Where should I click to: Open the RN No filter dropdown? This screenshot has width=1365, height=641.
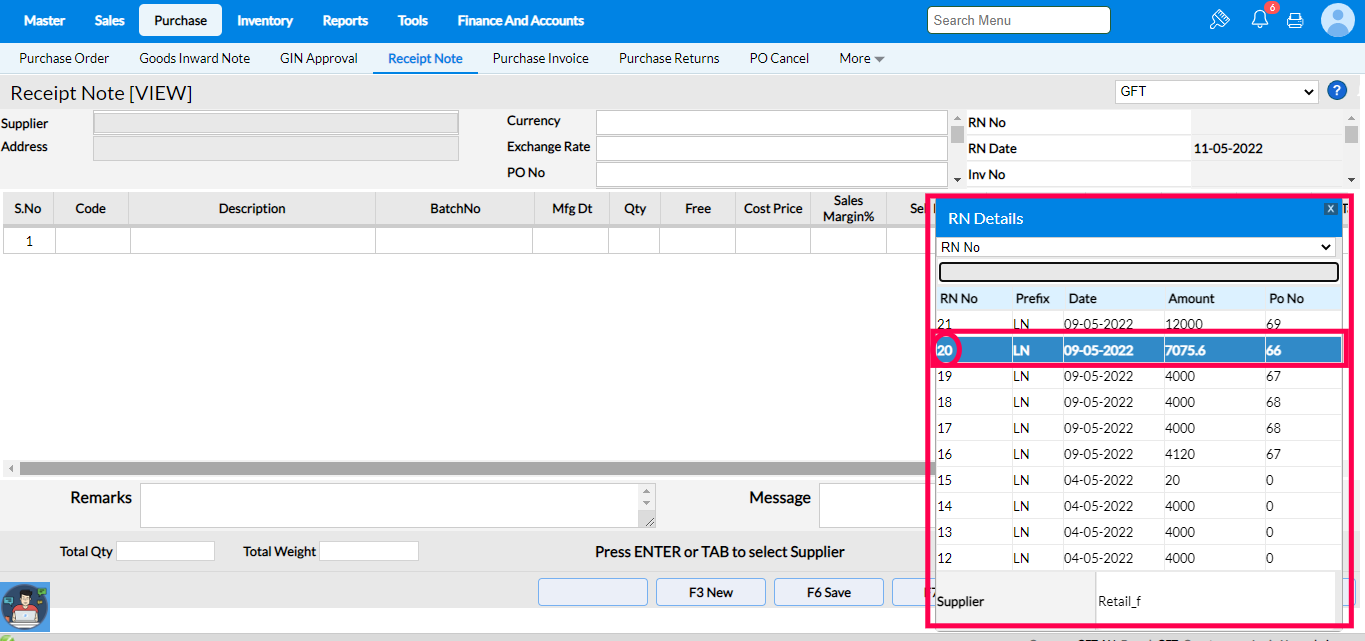point(1137,247)
